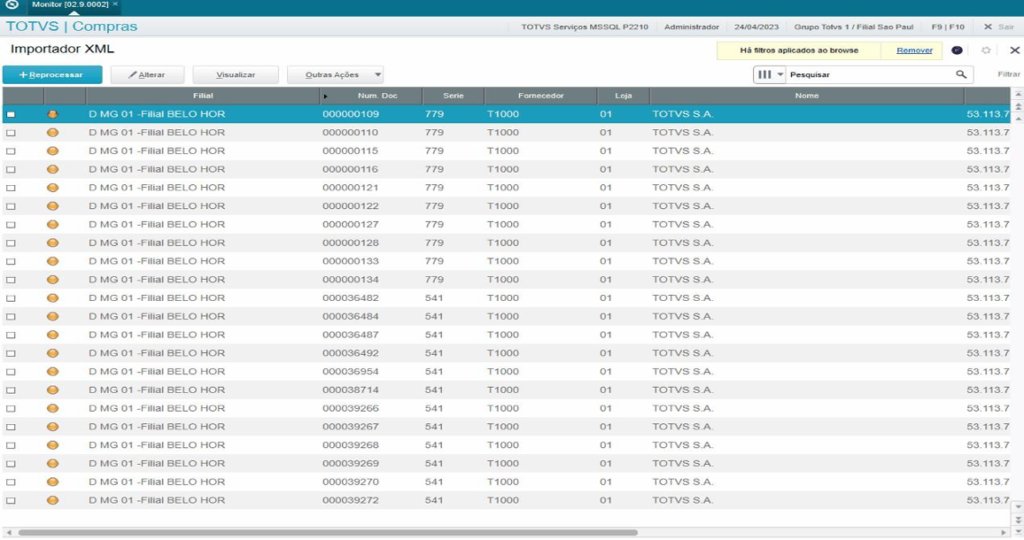Click the orange status icon of document 000000127
1024x540 pixels.
coord(53,224)
